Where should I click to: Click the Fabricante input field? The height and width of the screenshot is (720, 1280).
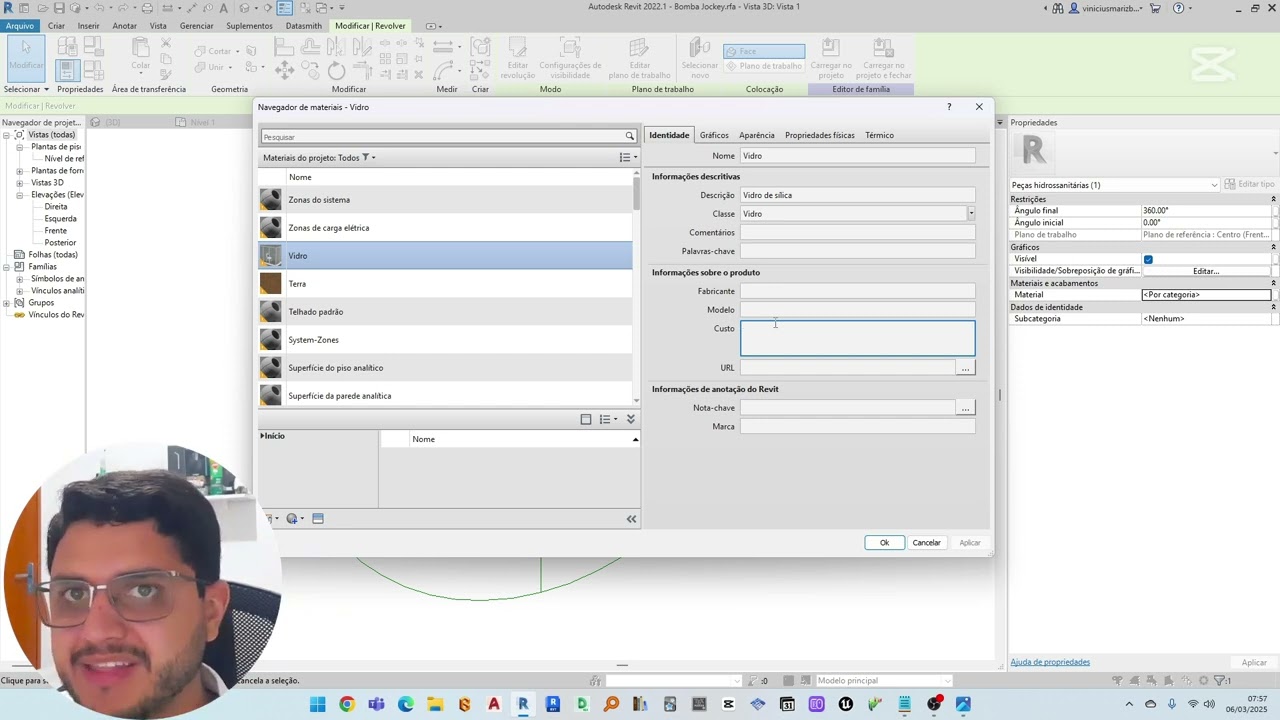[x=858, y=291]
